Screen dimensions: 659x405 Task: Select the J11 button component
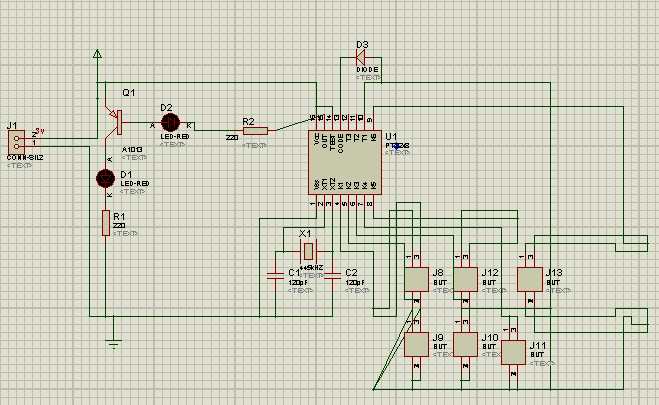(x=514, y=352)
